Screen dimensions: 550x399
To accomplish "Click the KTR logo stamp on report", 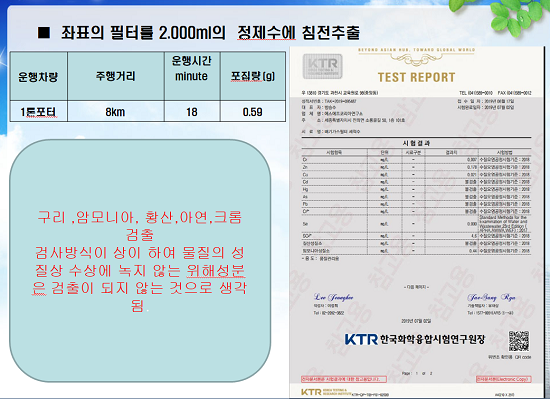I will point(322,66).
